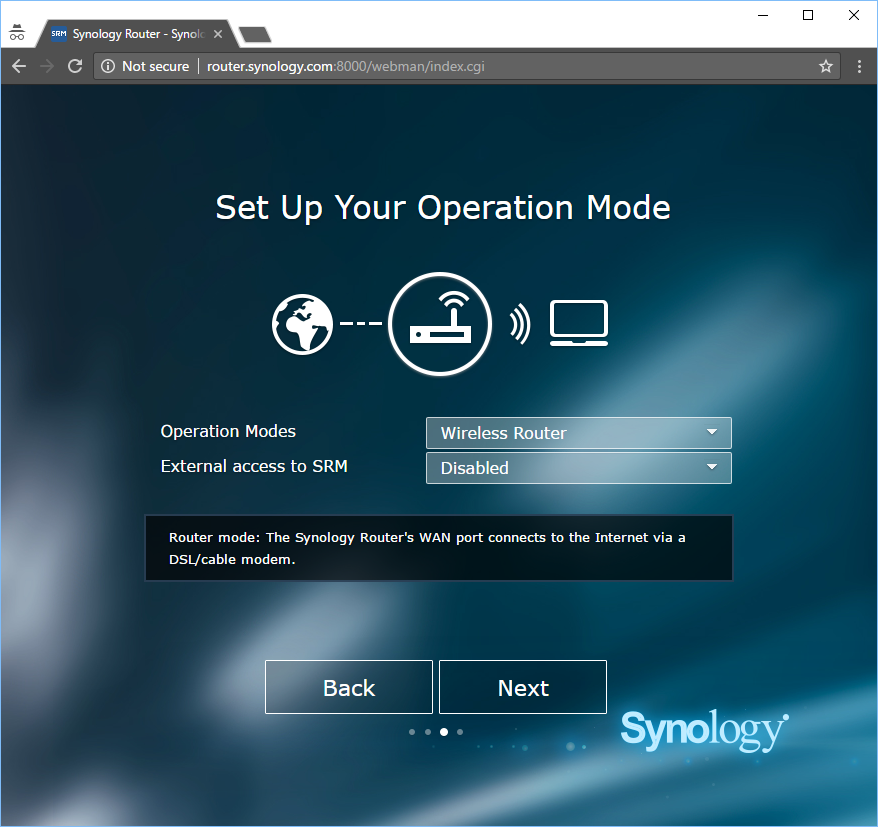Click the first wizard step dot

point(412,732)
